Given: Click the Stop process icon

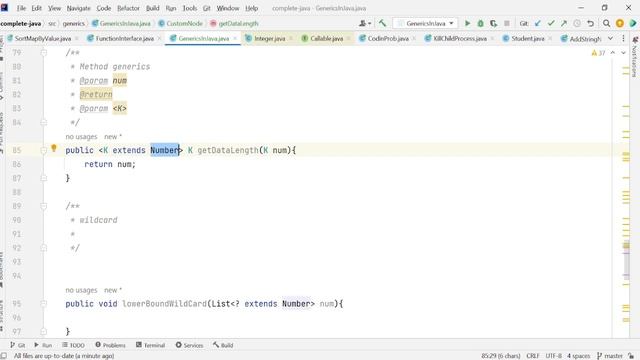Looking at the screenshot, I should [507, 24].
